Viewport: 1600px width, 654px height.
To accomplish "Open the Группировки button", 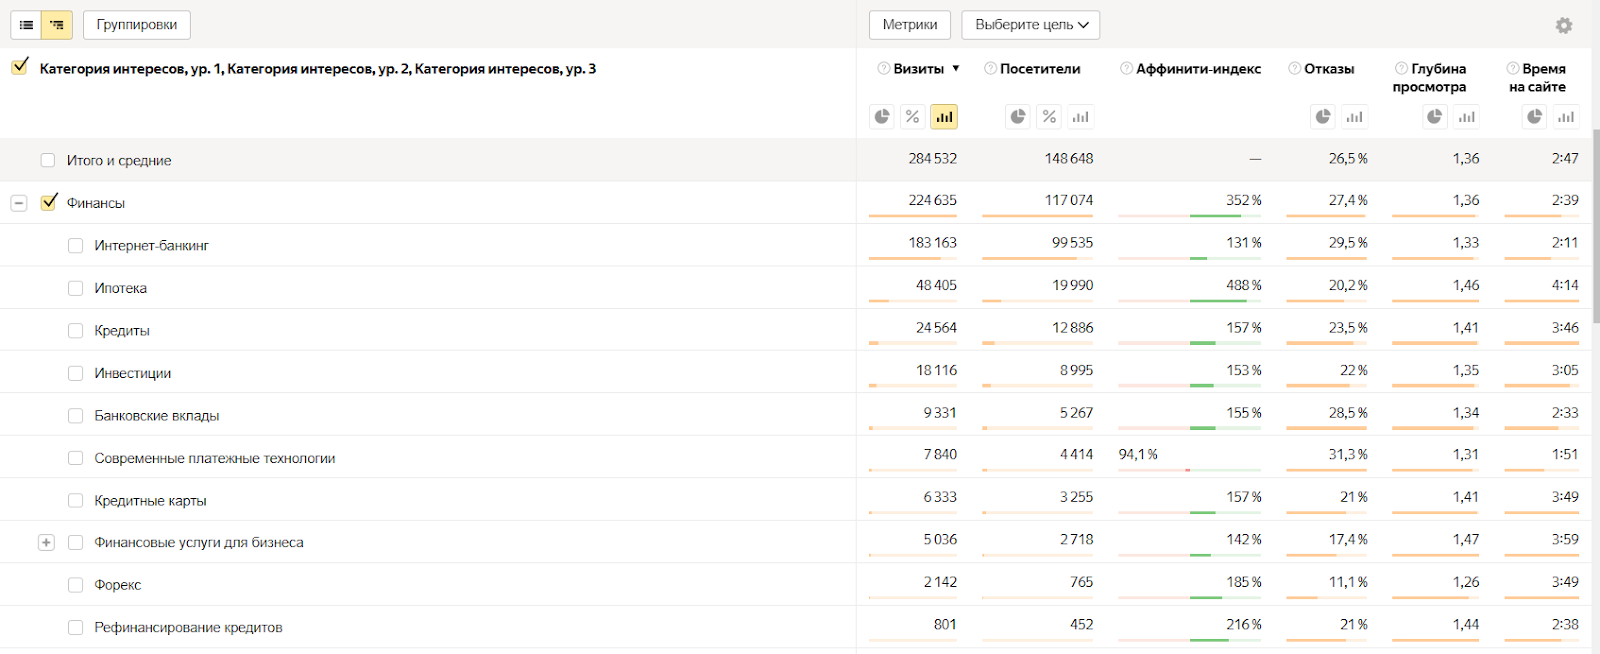I will (137, 25).
